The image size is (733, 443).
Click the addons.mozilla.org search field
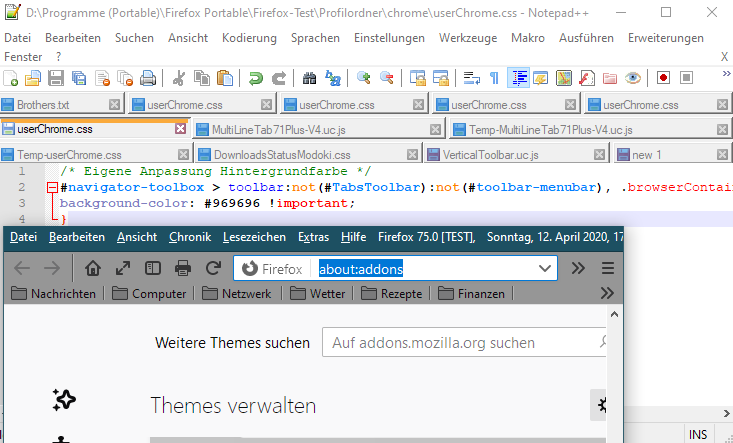(460, 343)
